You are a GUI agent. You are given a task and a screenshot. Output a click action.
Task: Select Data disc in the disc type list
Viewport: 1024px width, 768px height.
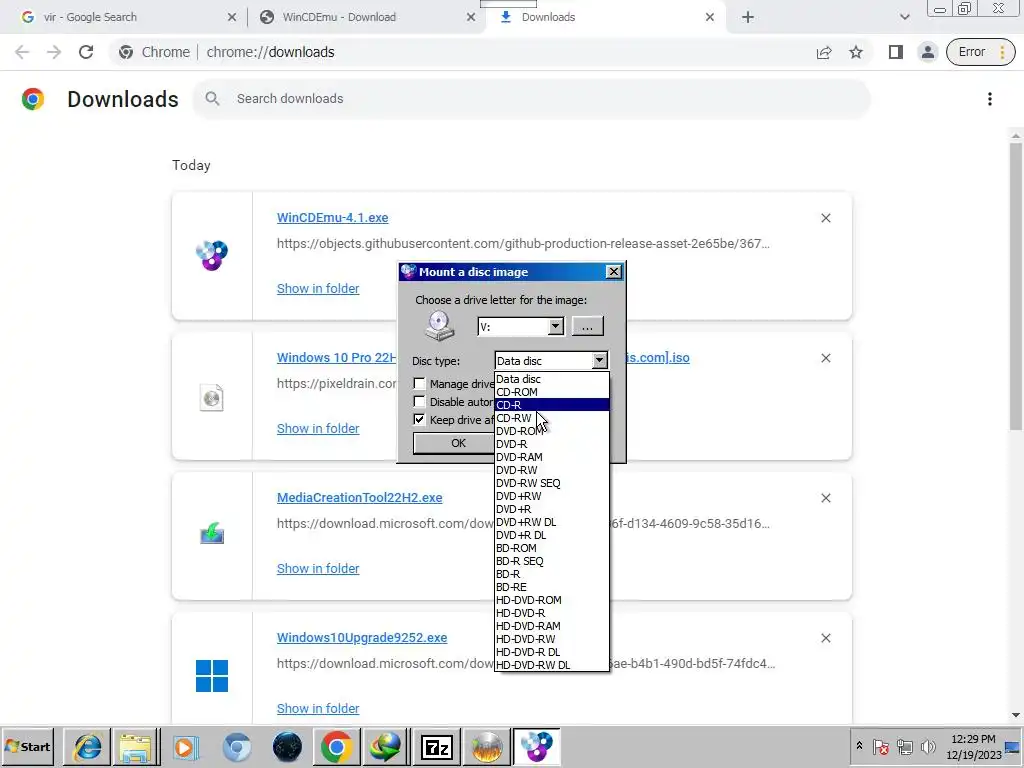coord(552,379)
